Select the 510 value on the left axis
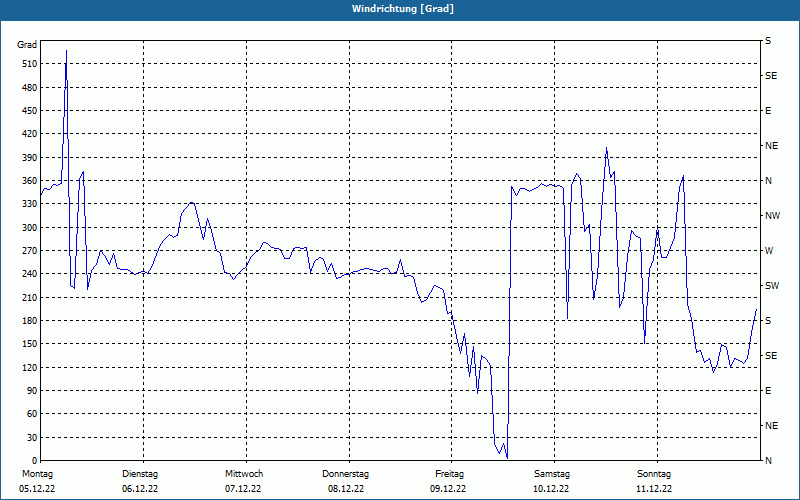 click(30, 64)
